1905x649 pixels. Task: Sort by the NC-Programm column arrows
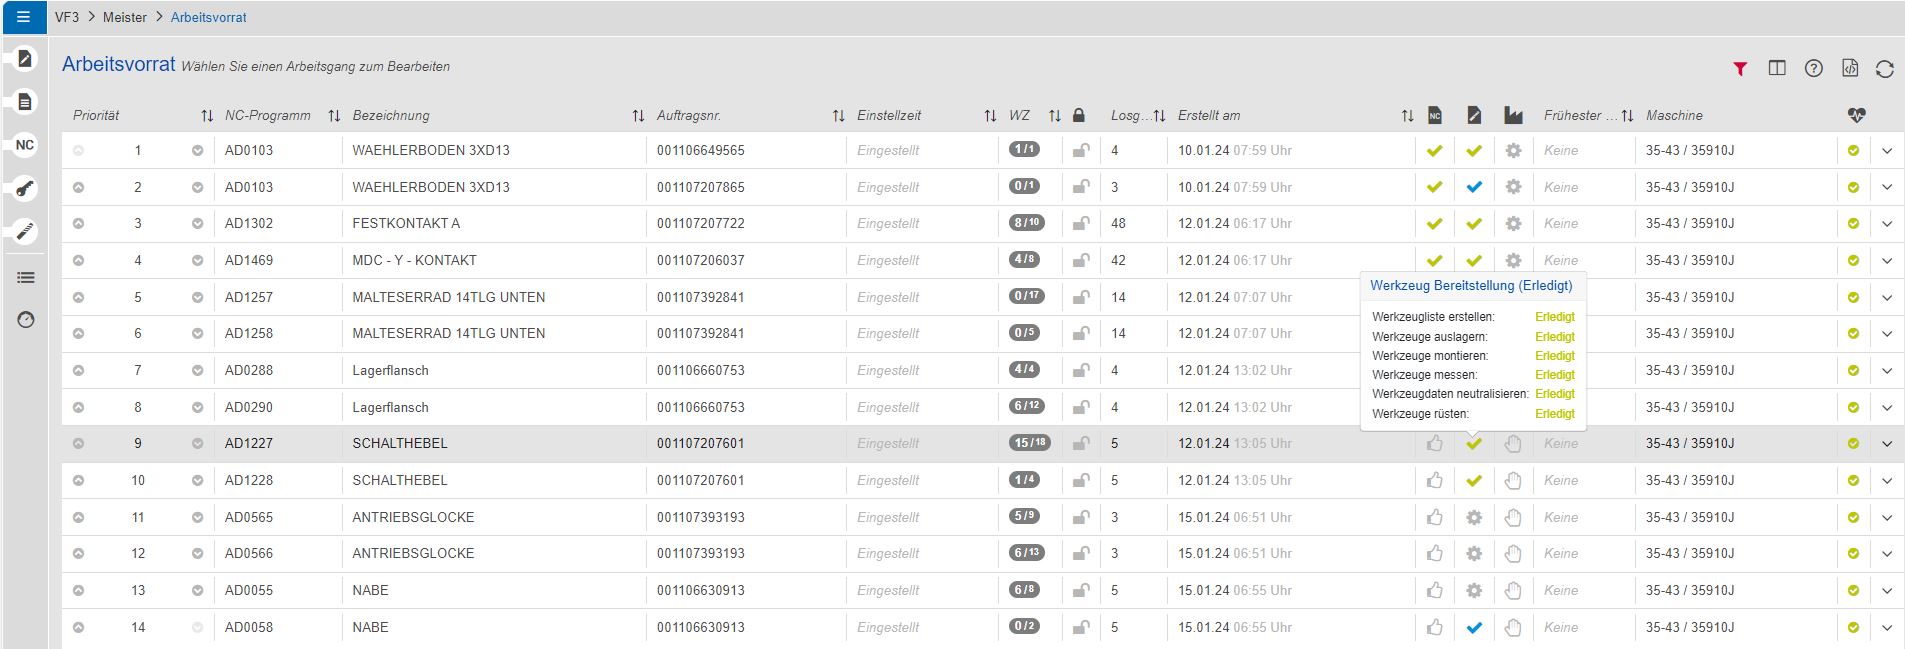point(334,116)
